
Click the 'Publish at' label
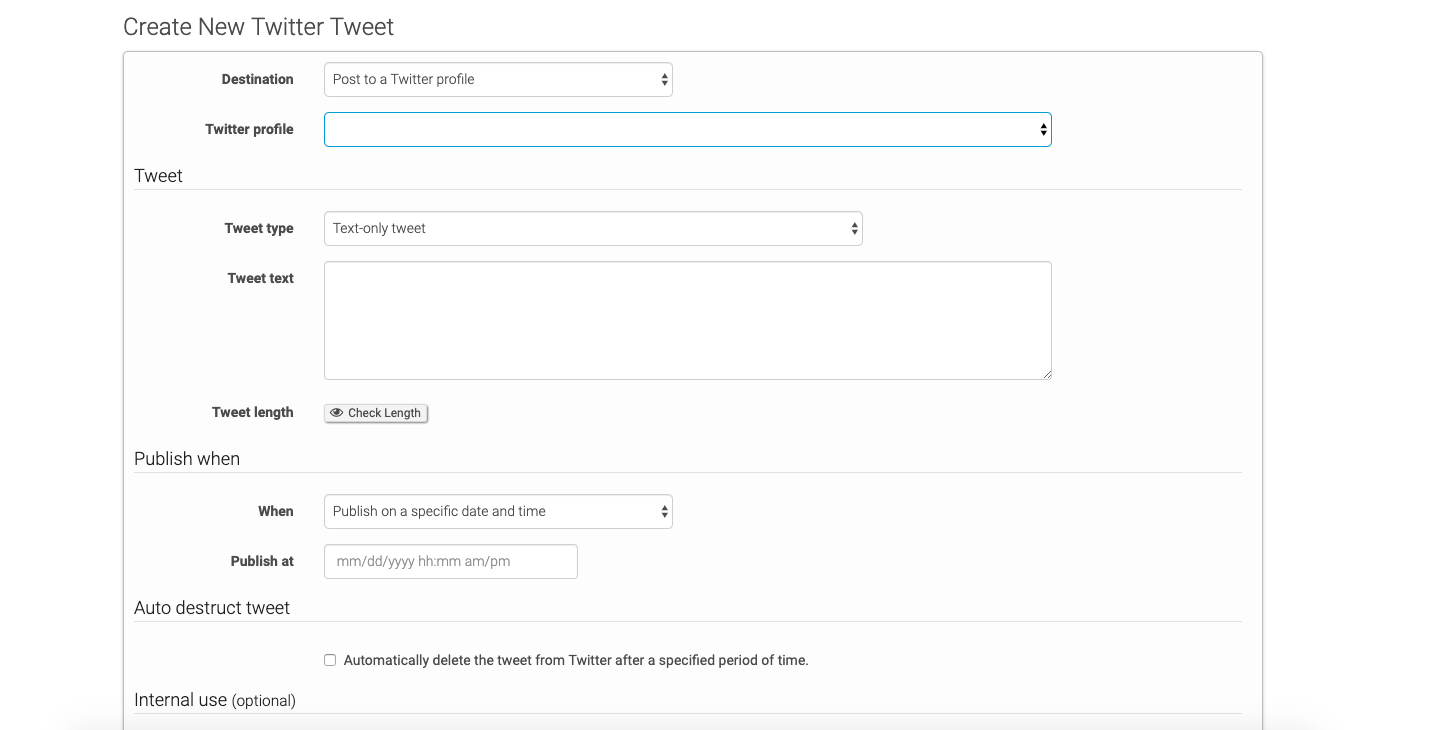[262, 561]
